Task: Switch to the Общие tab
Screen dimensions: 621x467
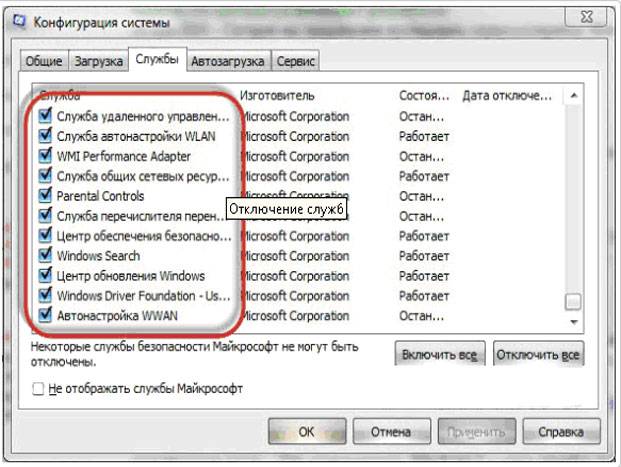Action: pyautogui.click(x=45, y=62)
